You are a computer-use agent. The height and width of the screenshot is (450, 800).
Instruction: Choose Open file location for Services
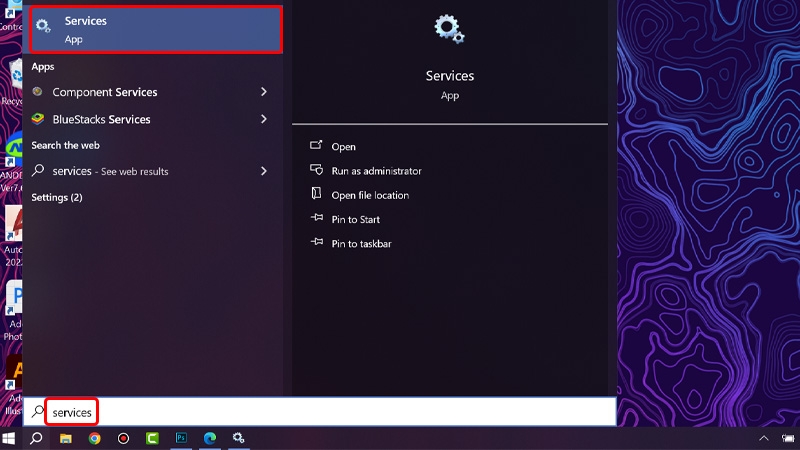(370, 195)
